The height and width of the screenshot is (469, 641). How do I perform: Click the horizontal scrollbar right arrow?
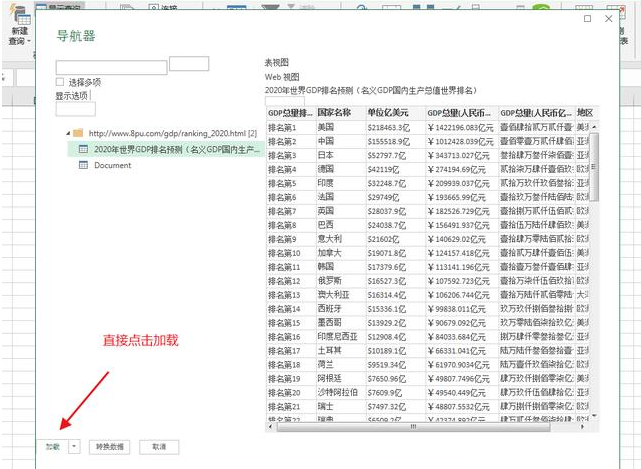[582, 426]
